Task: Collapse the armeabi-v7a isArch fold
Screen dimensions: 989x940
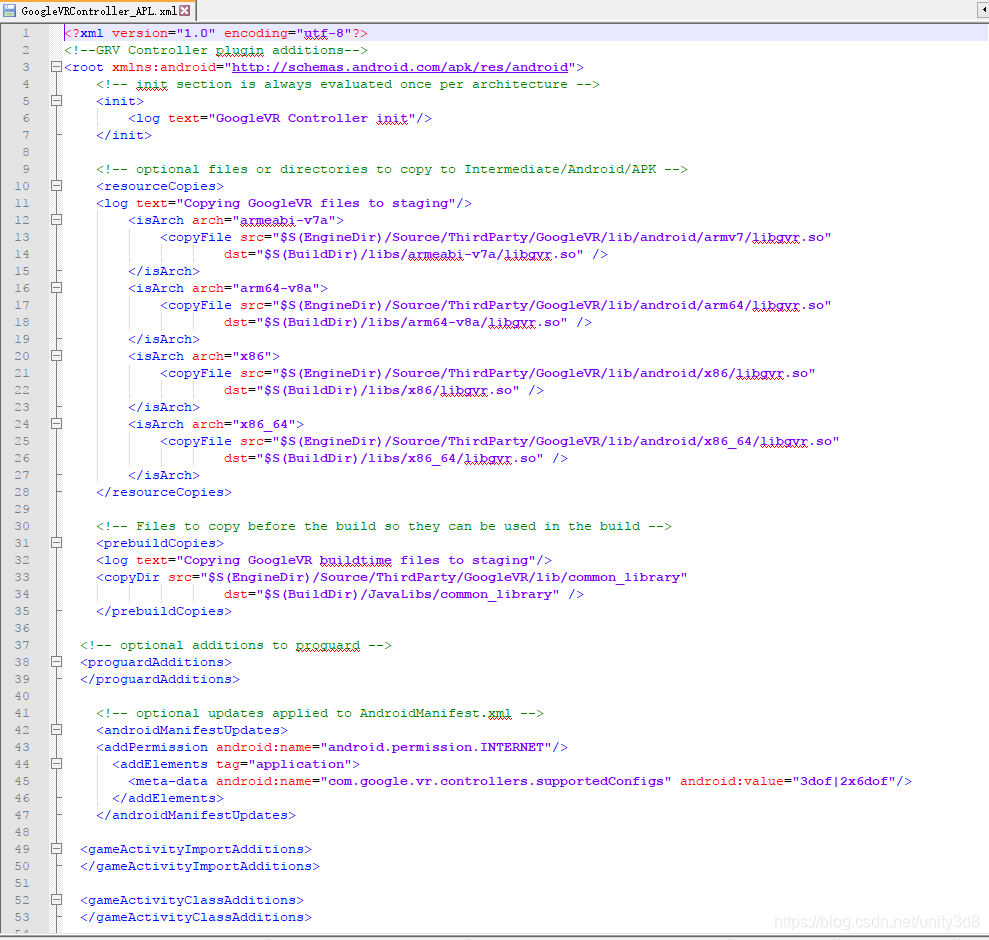Action: click(x=56, y=220)
